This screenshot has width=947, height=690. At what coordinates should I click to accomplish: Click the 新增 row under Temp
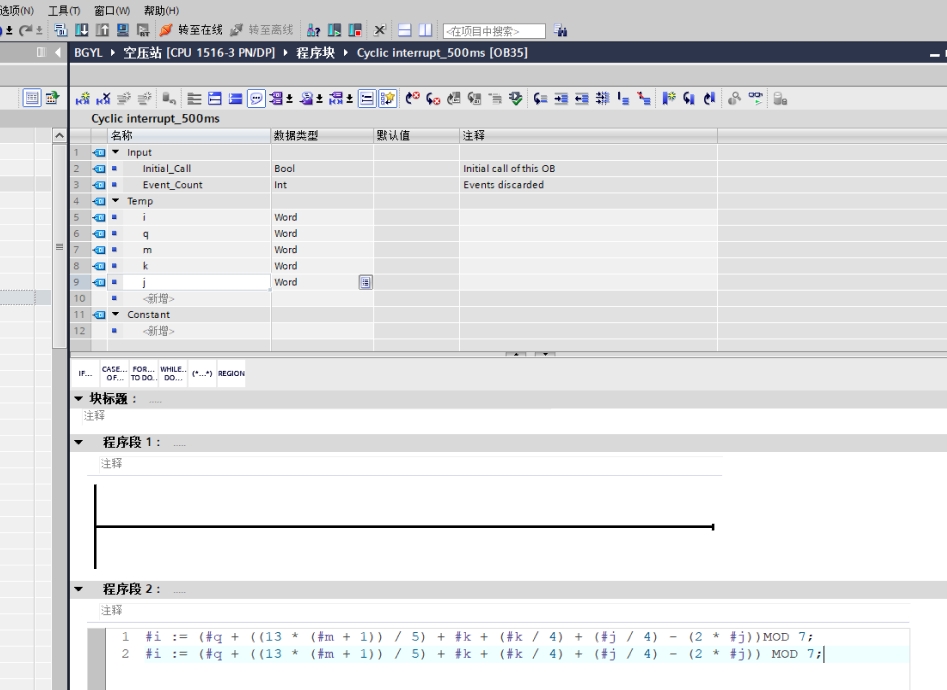click(158, 298)
